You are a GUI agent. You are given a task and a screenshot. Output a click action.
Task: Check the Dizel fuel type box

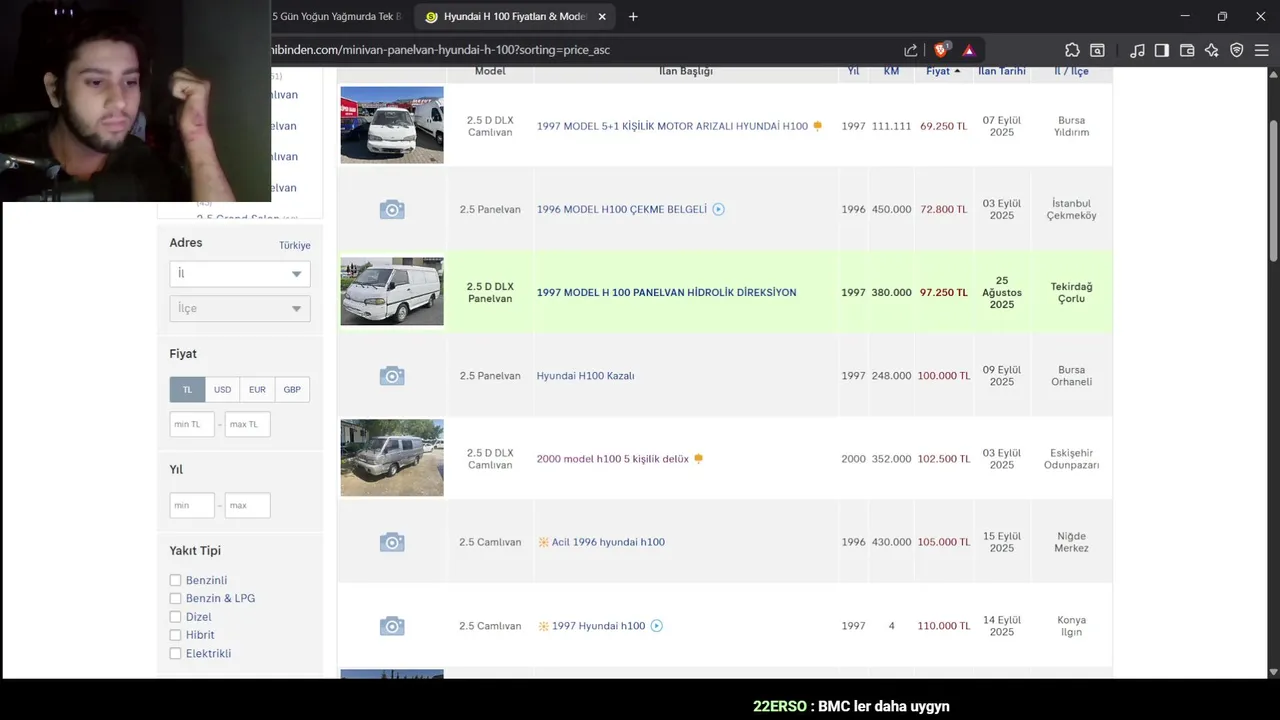175,617
